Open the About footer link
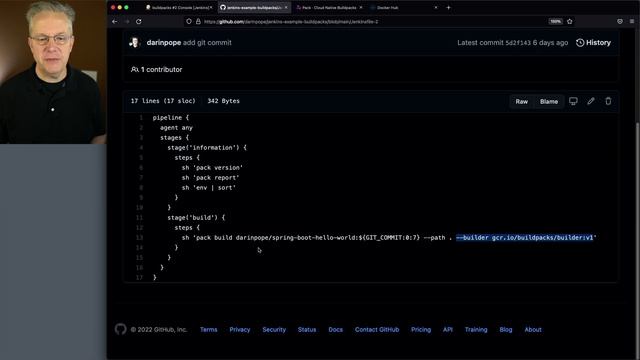This screenshot has width=640, height=360. click(x=533, y=329)
